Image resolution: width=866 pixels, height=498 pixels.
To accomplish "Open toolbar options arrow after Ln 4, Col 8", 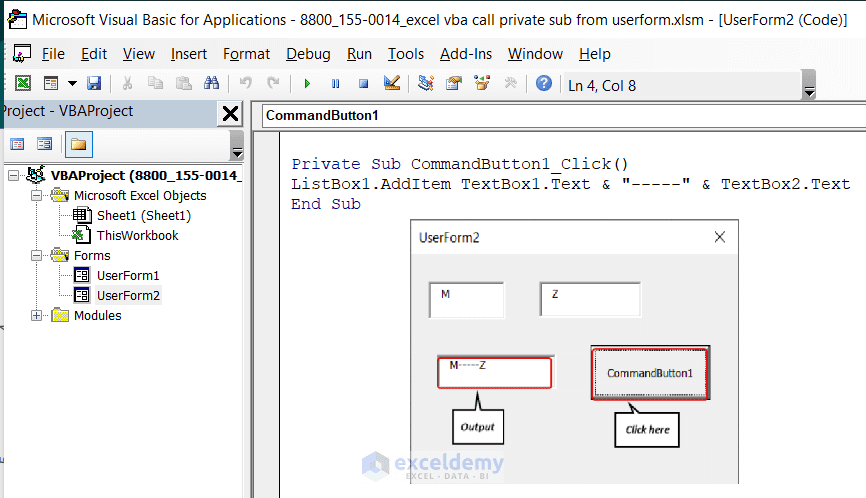I will tap(809, 86).
